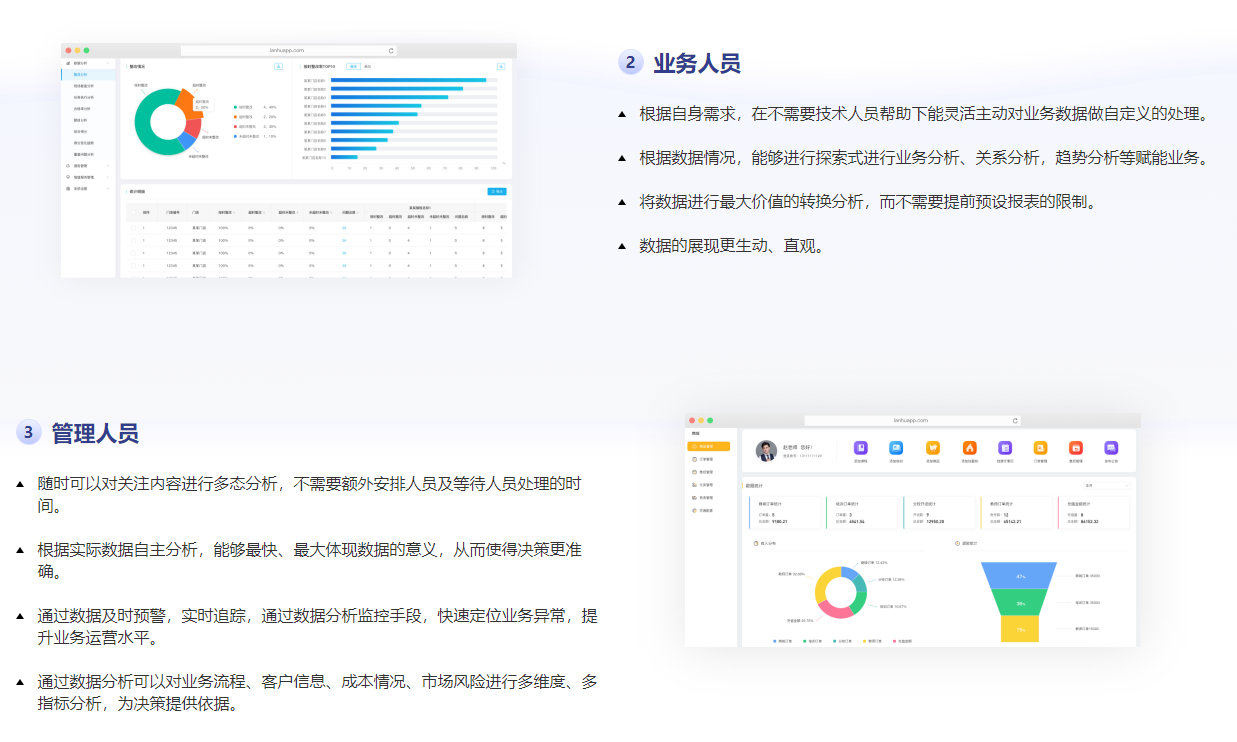
Task: Open the period dropdown in the 数据统计 panel
Action: 1107,485
